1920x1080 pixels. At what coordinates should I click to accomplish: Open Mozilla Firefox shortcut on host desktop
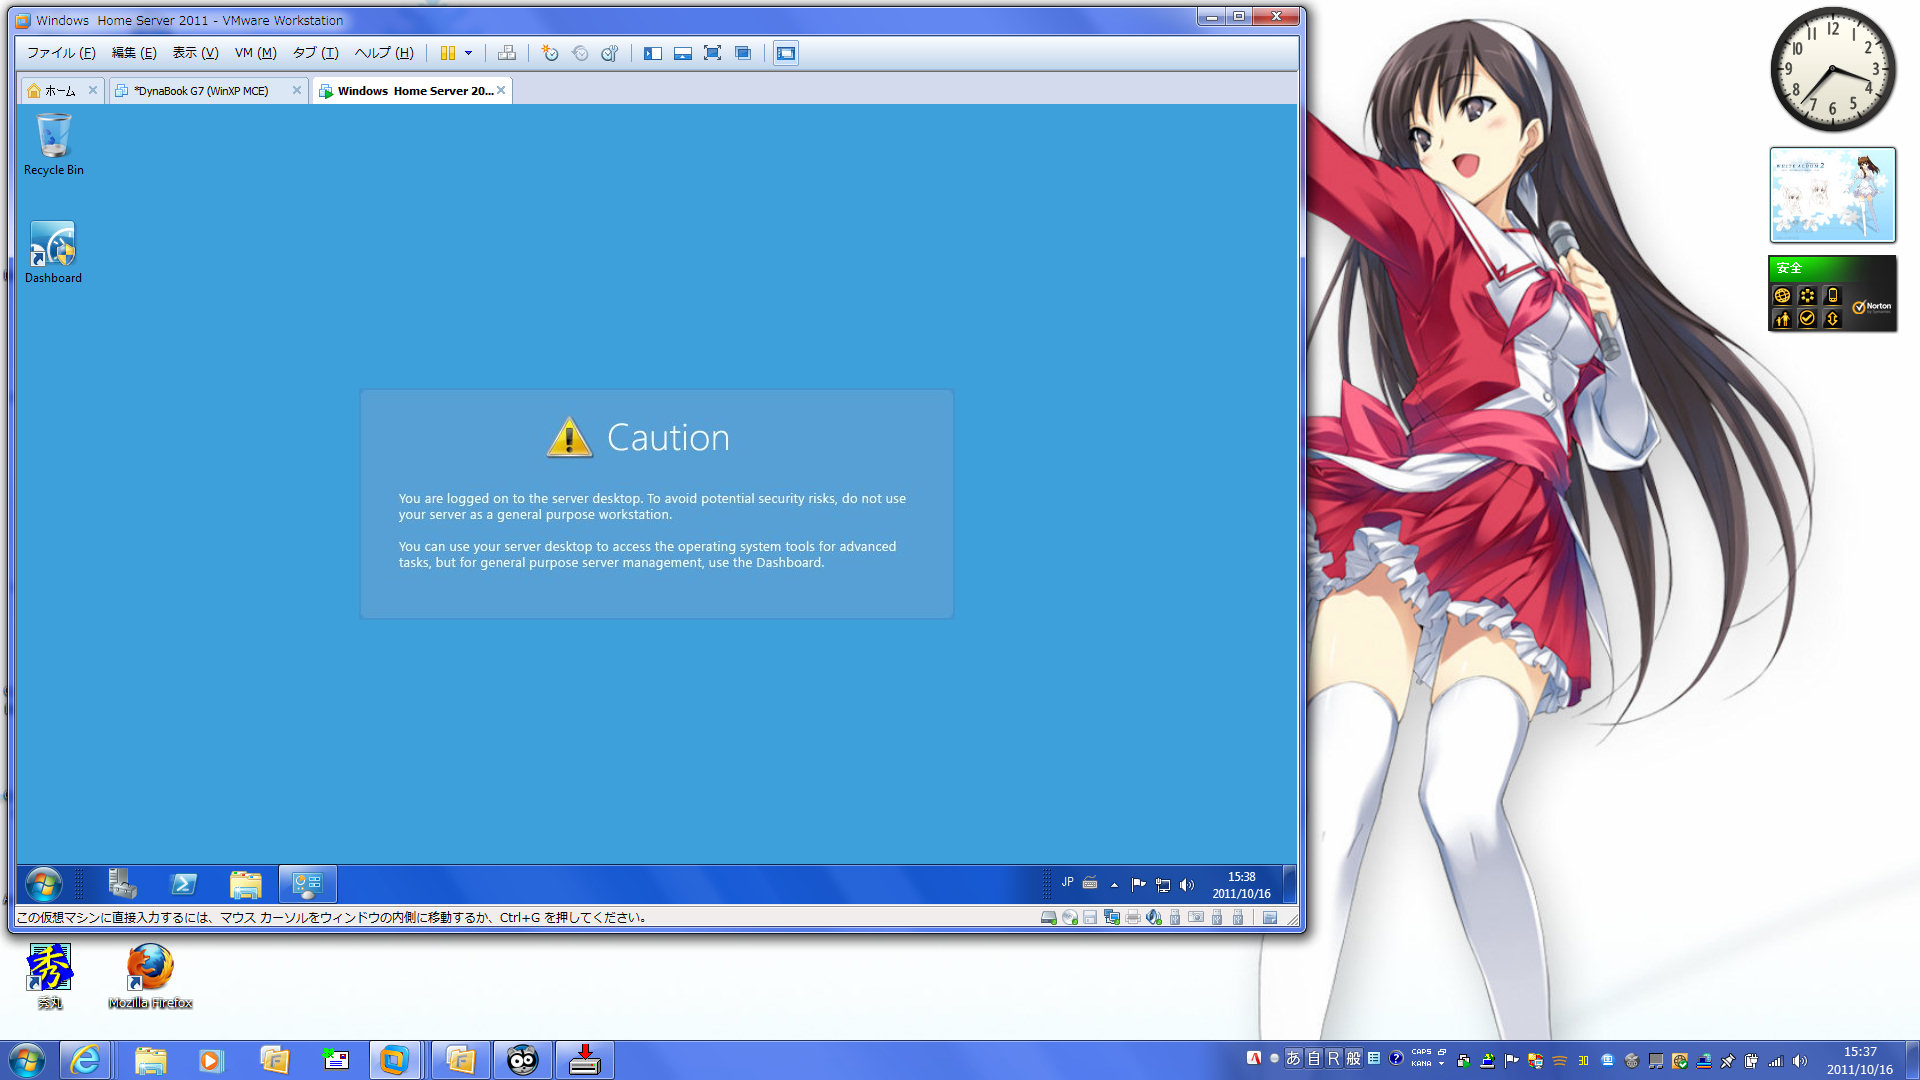click(x=150, y=977)
